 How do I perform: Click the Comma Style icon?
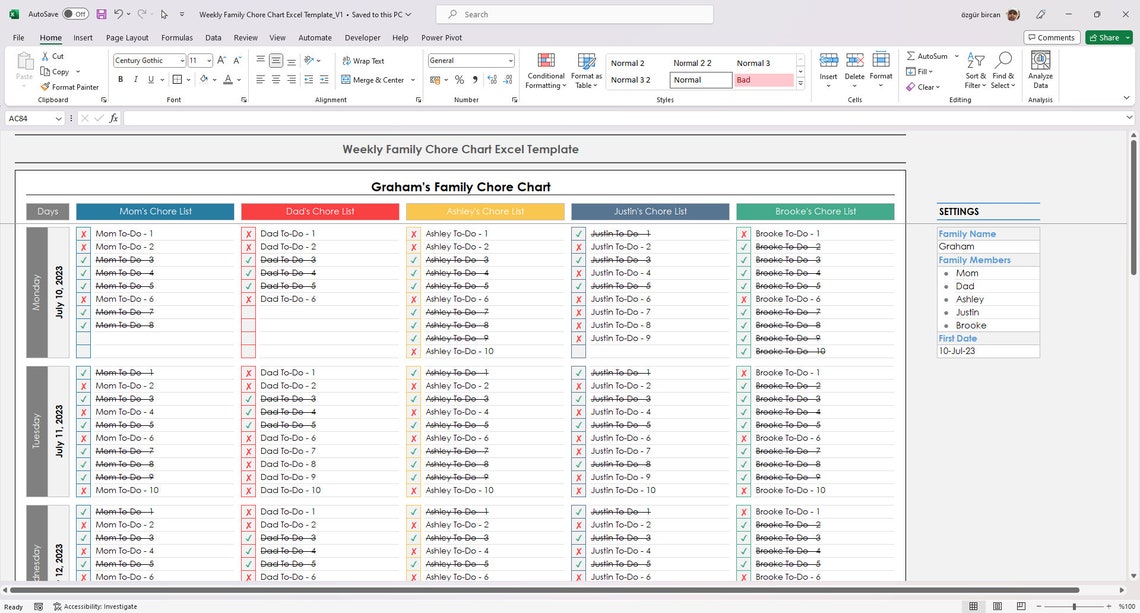coord(473,79)
